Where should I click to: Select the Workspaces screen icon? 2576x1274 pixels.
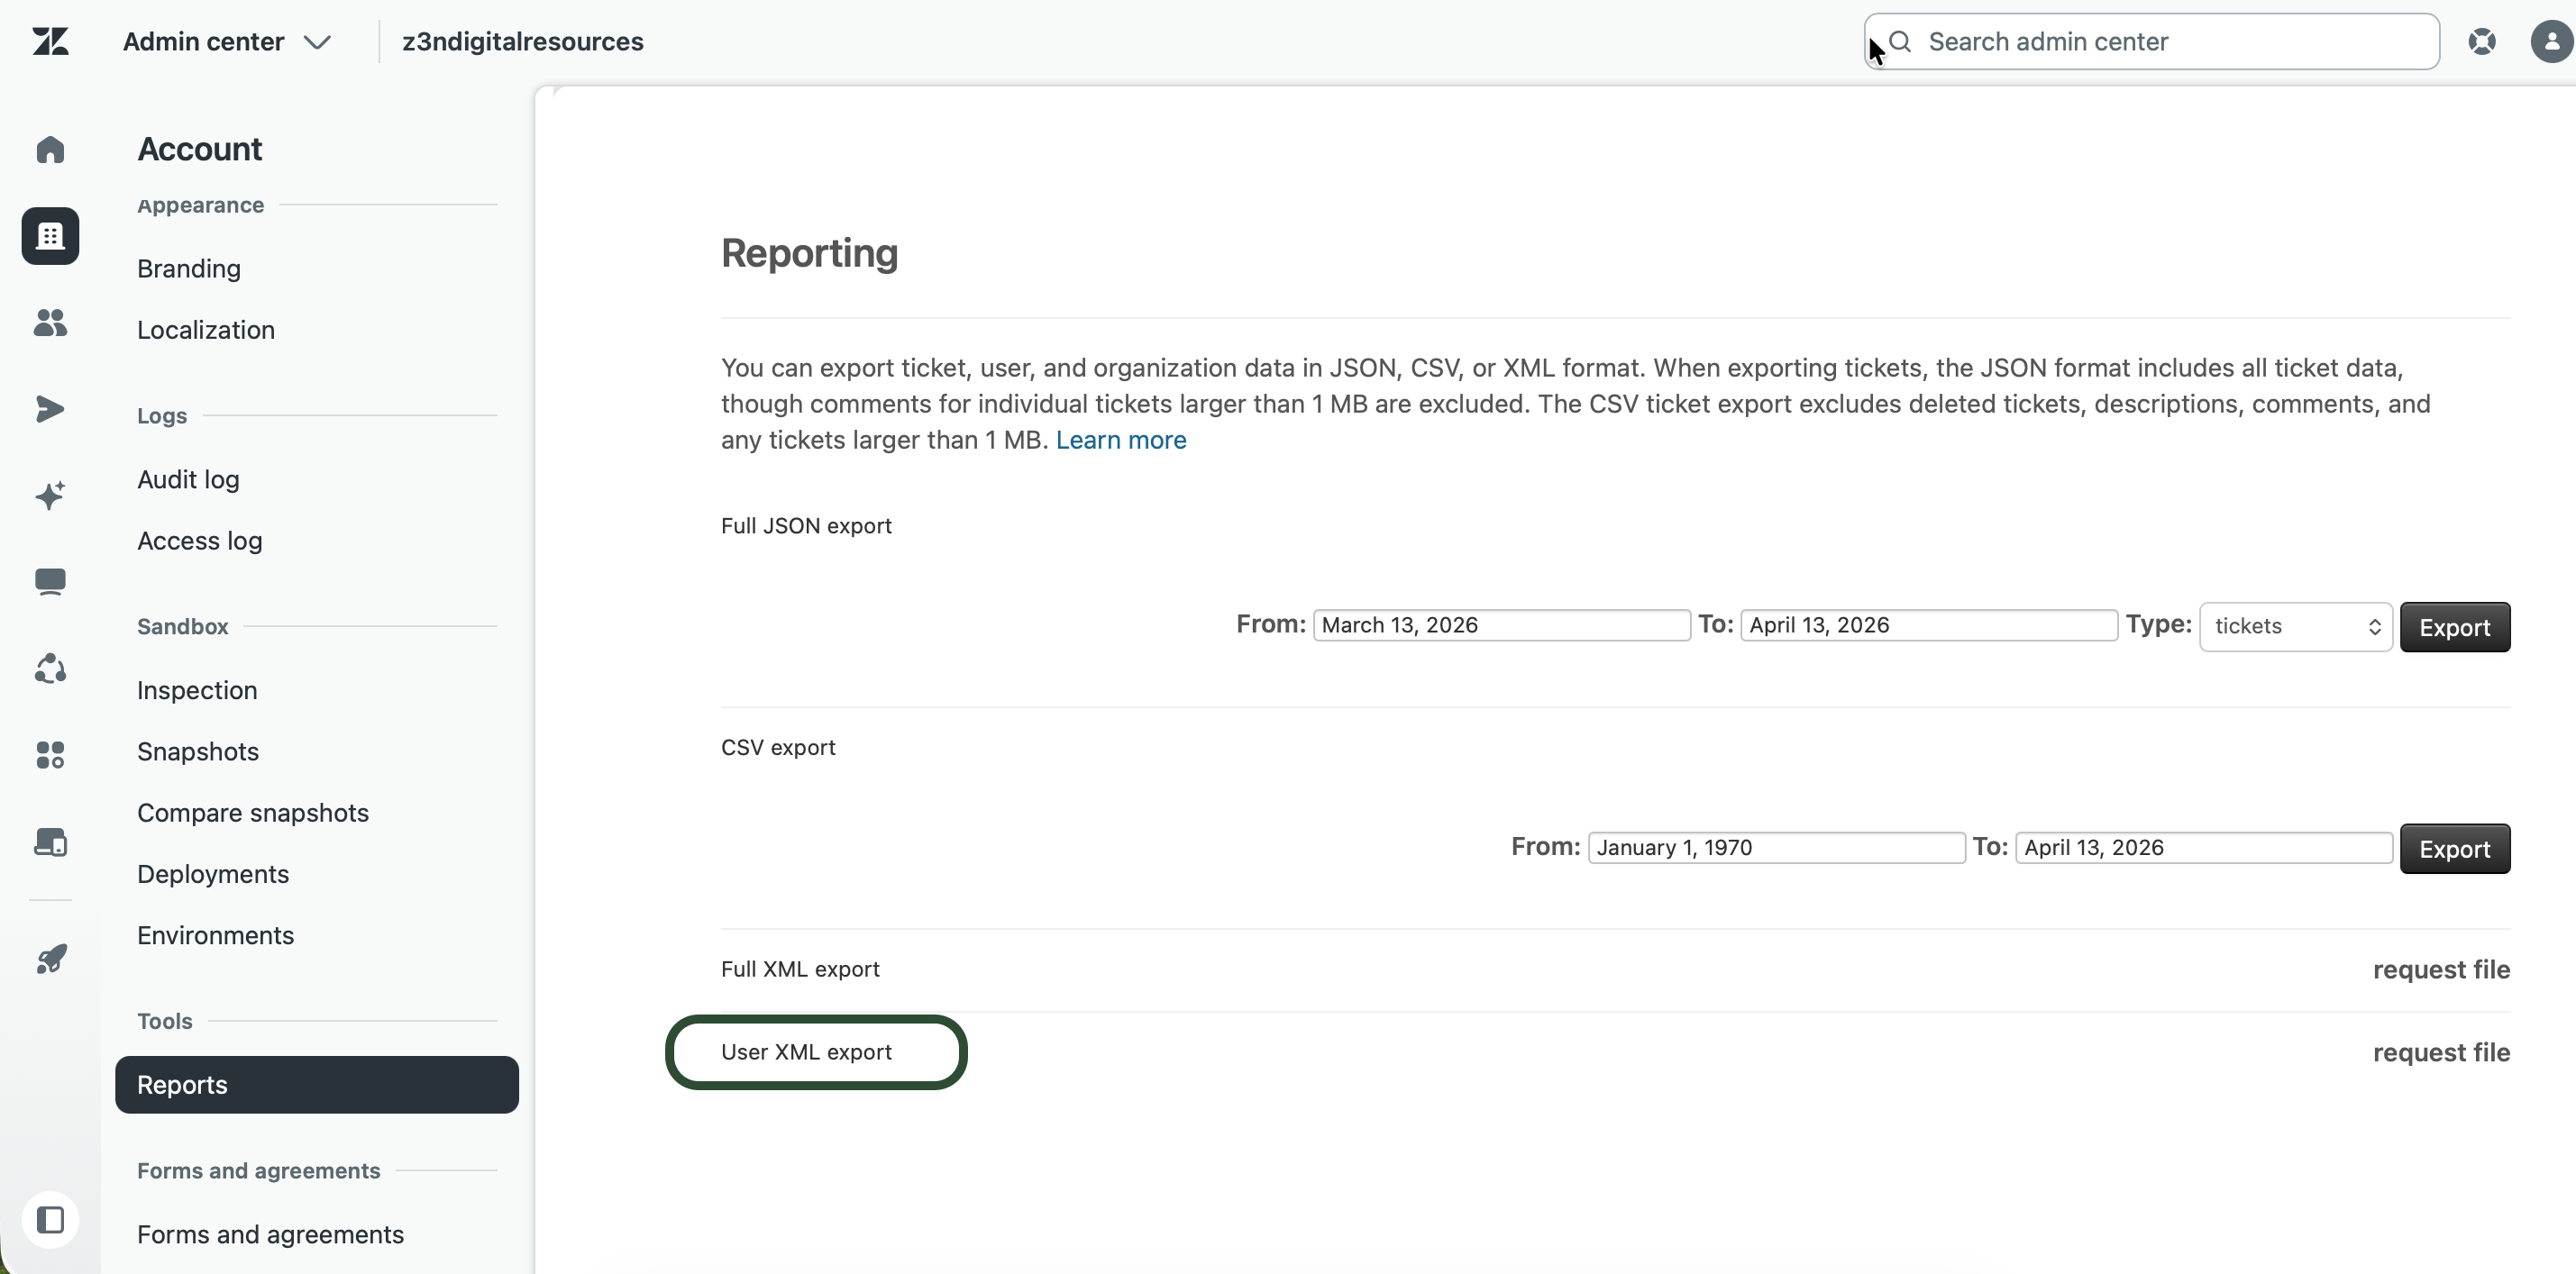point(50,581)
